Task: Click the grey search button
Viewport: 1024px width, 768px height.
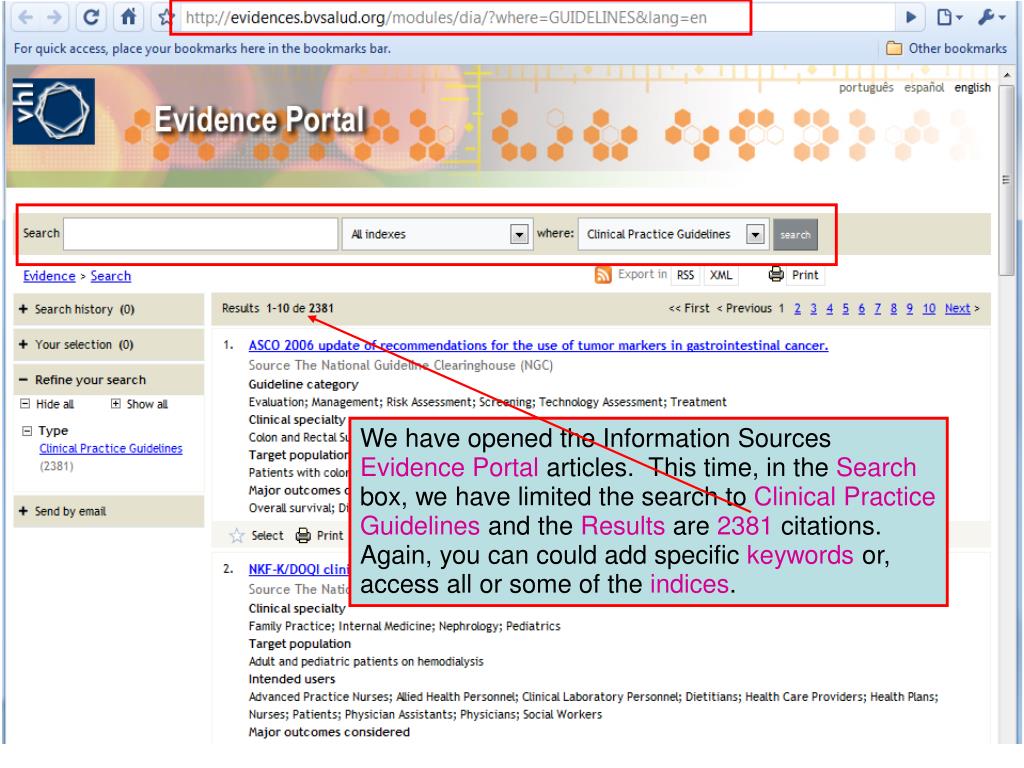Action: pyautogui.click(x=795, y=234)
